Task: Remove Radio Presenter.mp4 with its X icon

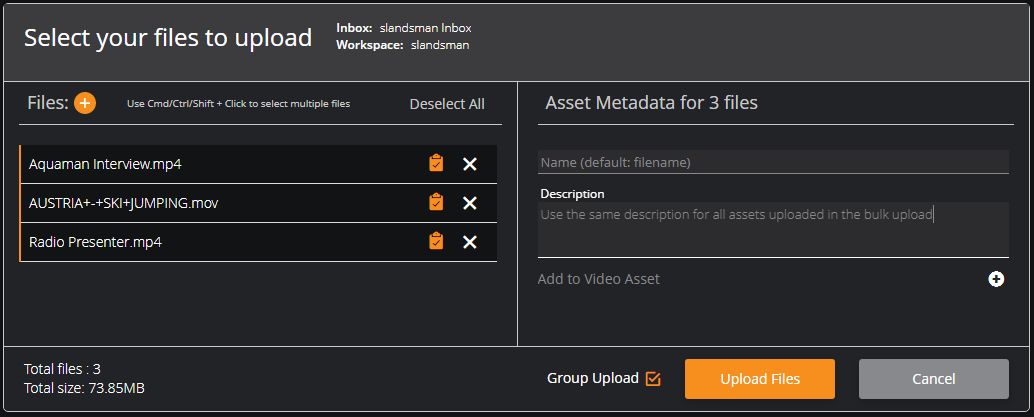Action: 470,242
